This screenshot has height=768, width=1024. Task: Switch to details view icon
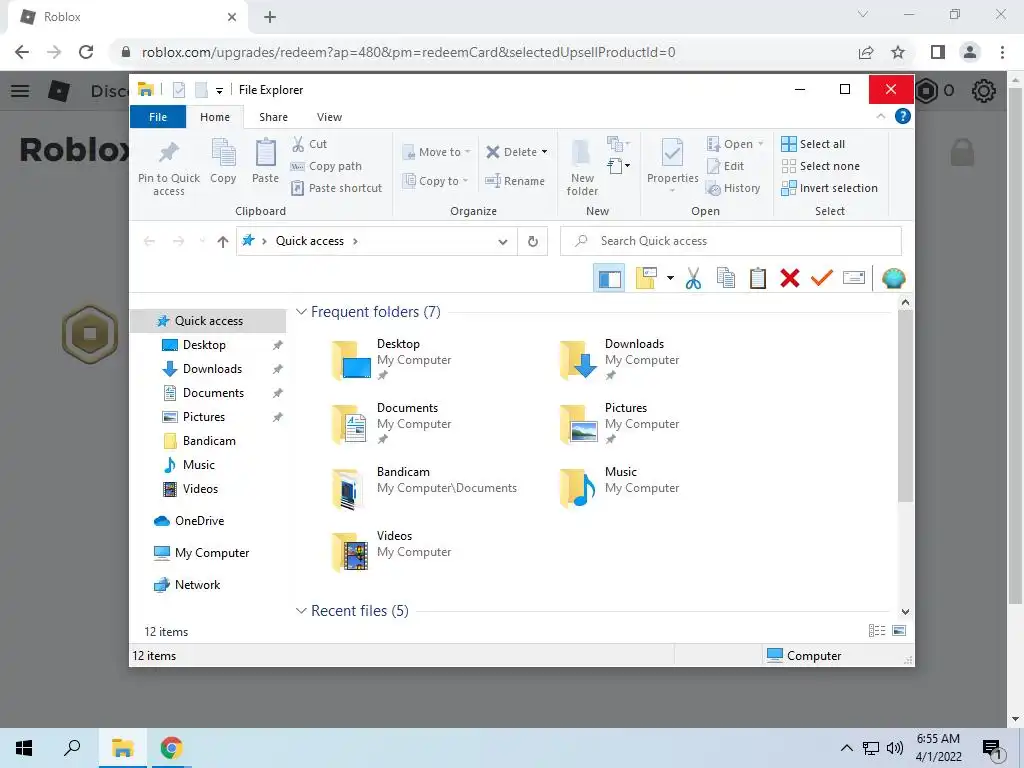tap(877, 631)
